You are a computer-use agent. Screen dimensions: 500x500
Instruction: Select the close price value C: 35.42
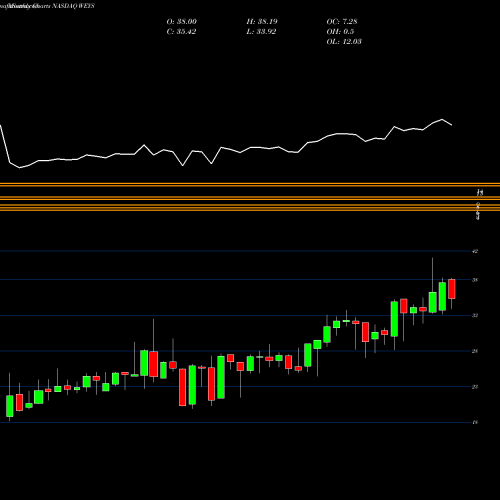[x=181, y=32]
